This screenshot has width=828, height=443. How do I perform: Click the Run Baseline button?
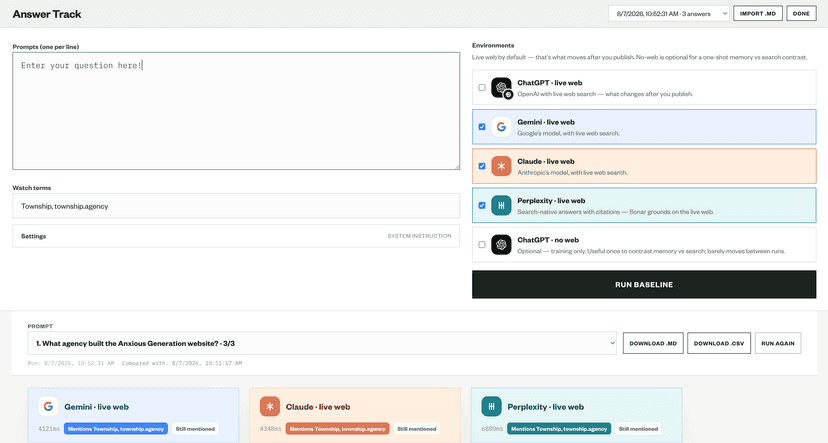[644, 285]
